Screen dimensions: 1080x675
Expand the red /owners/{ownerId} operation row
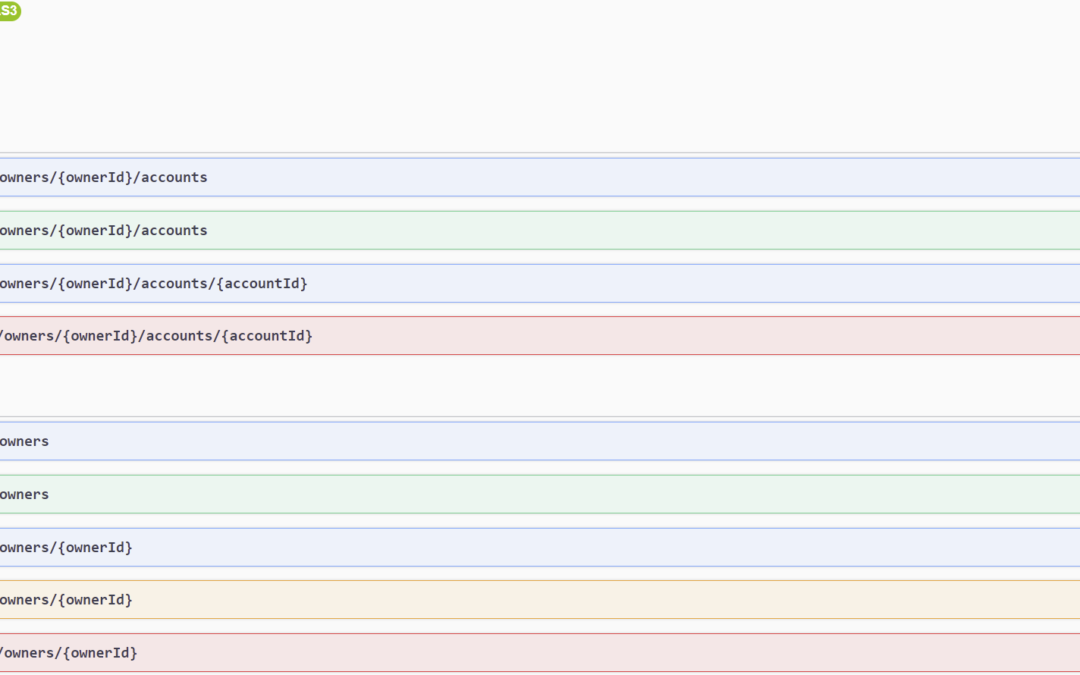click(x=600, y=653)
